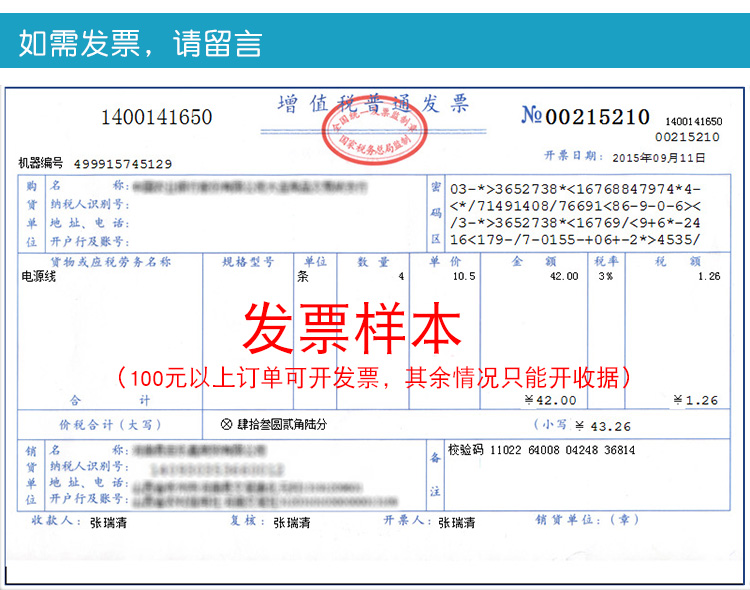Screen dimensions: 750x590
Task: Click the 价税合计（大写） label
Action: [x=110, y=424]
